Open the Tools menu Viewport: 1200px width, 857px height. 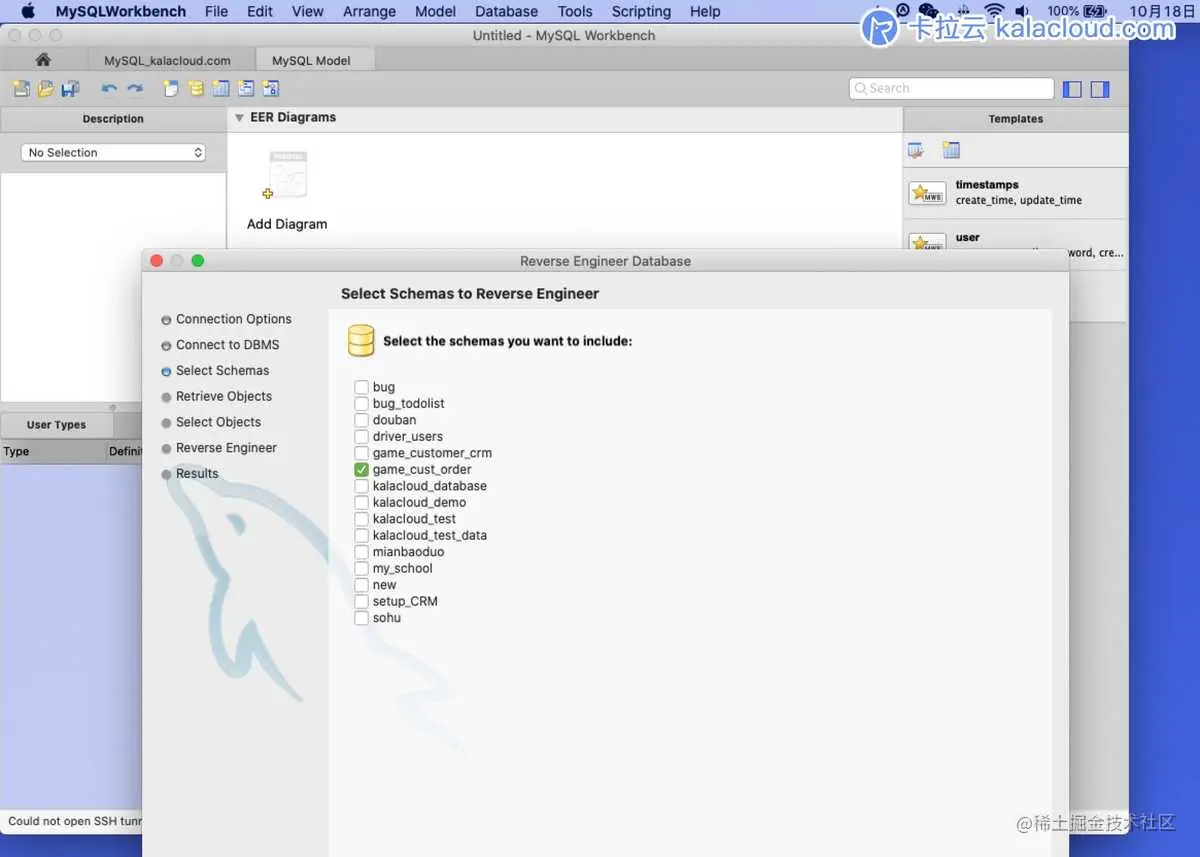point(575,11)
